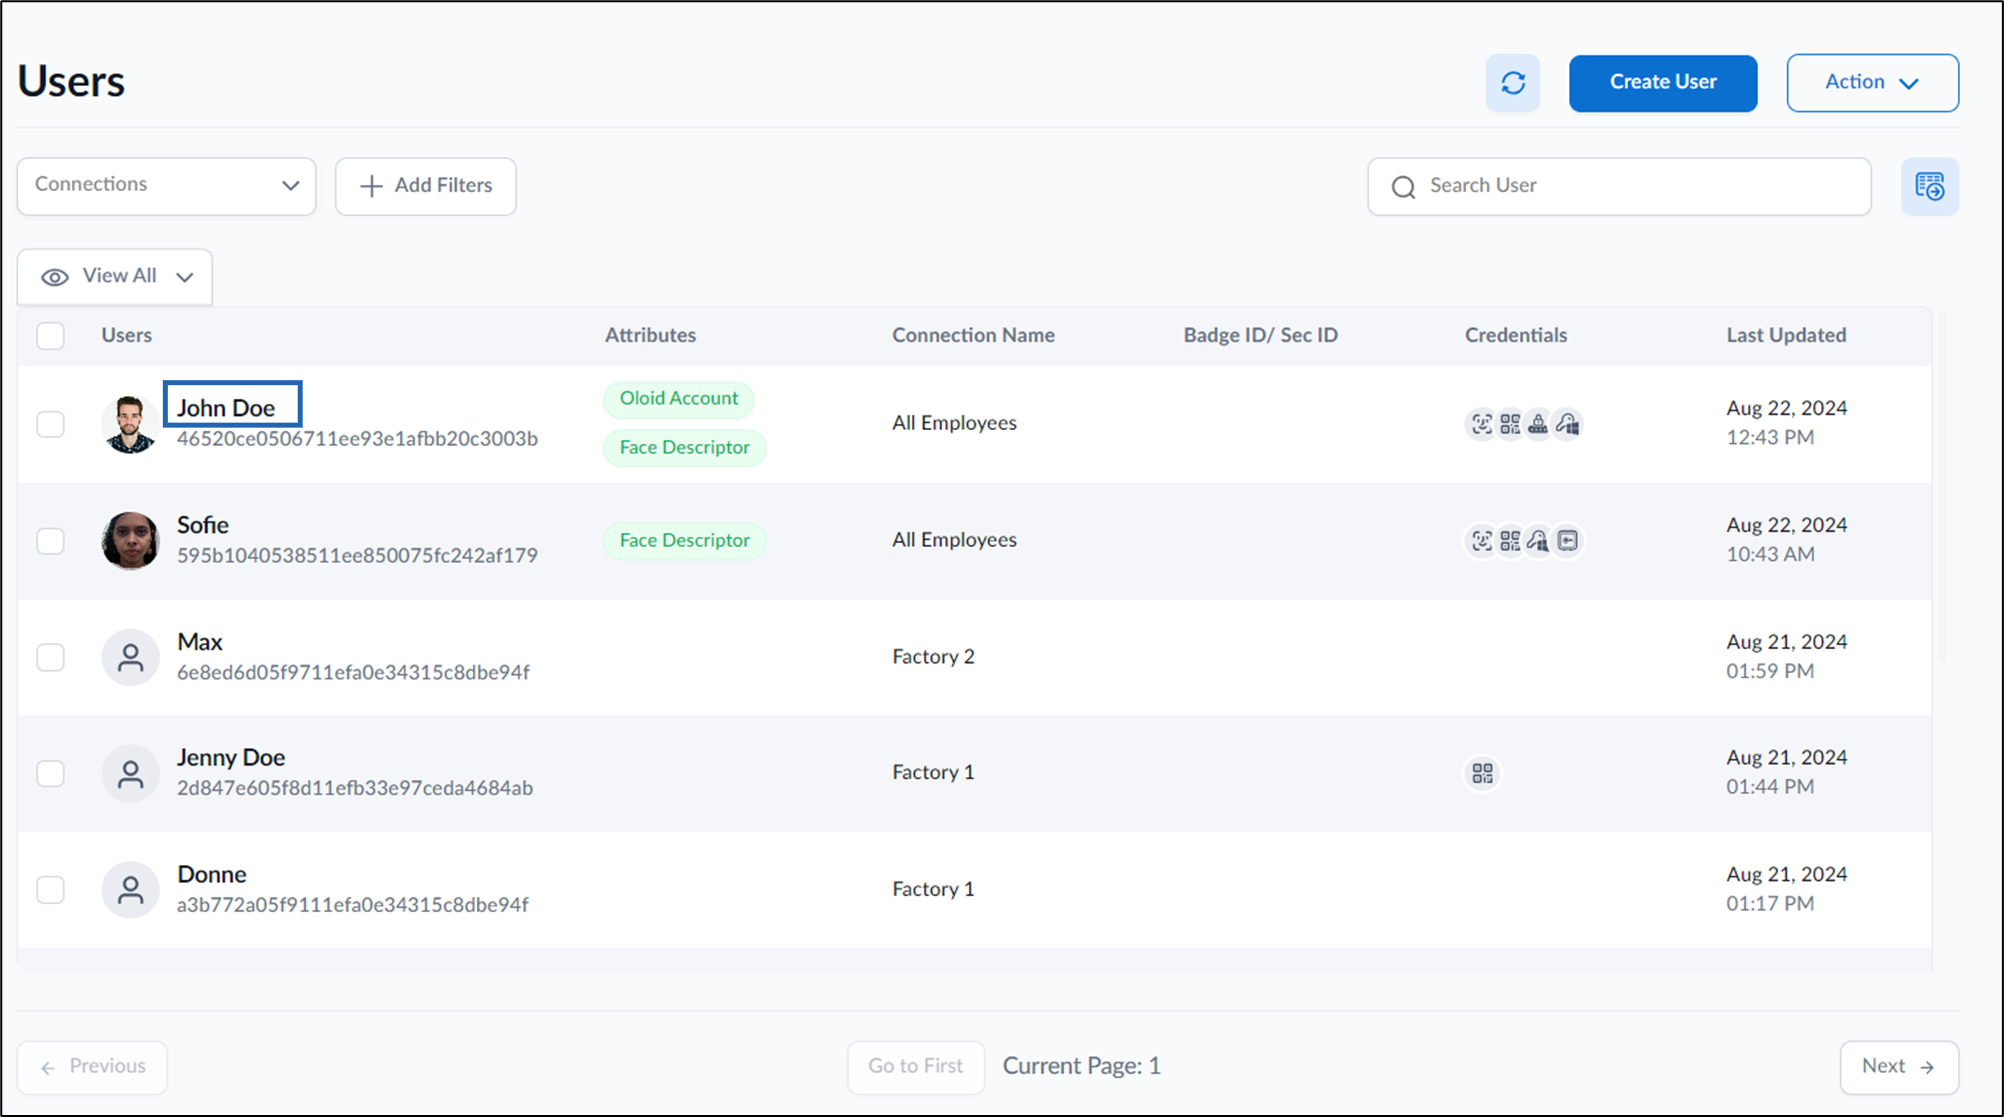This screenshot has height=1117, width=2004.
Task: Click Max's placeholder avatar icon
Action: click(x=130, y=657)
